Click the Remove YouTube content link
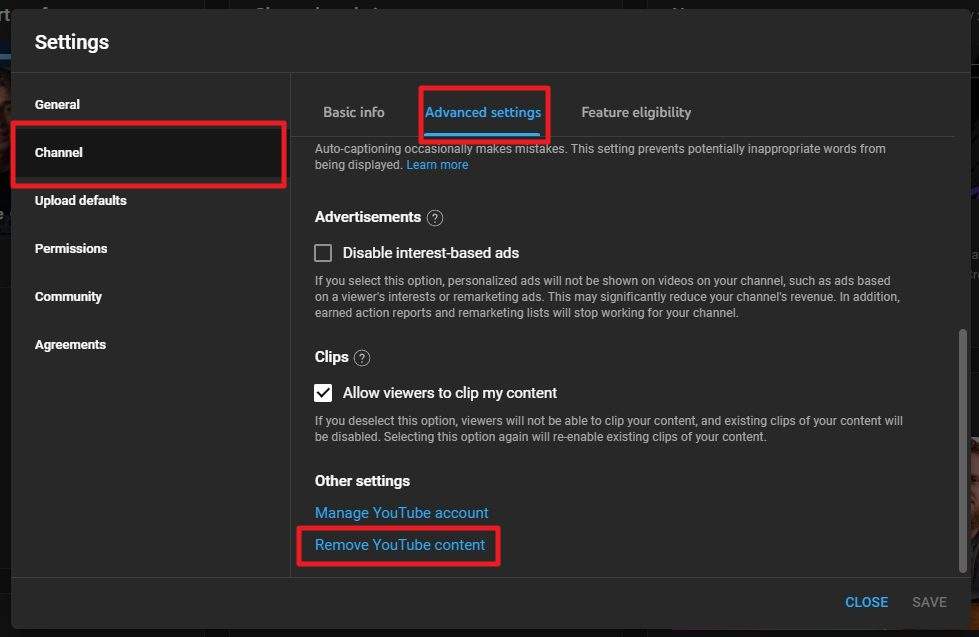 click(400, 545)
